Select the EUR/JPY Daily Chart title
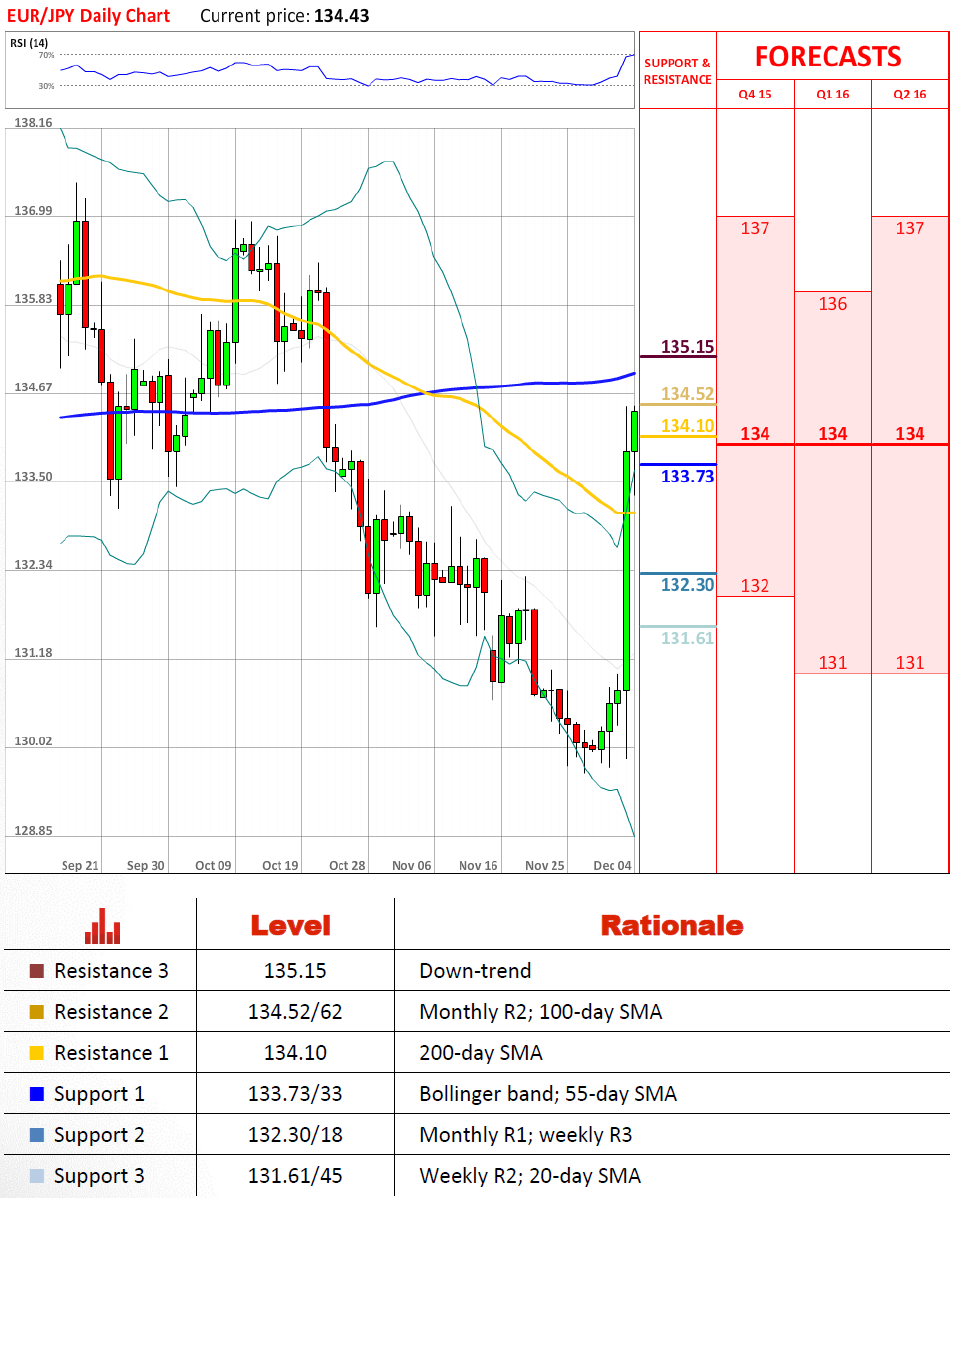Screen dimensions: 957x1368 click(88, 16)
